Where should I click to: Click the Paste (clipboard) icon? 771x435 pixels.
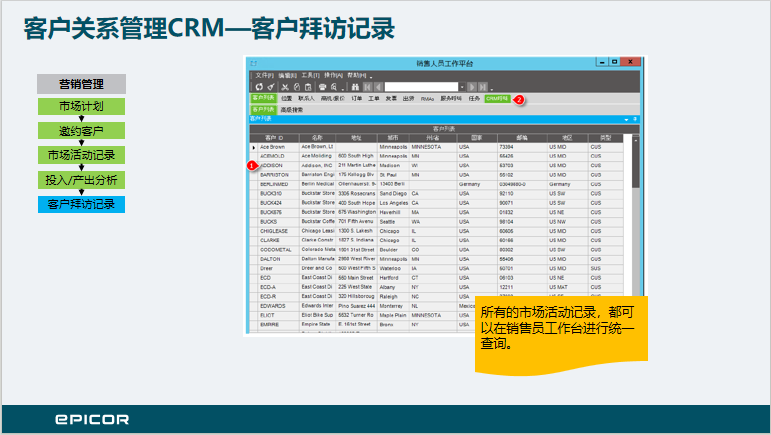click(x=308, y=87)
